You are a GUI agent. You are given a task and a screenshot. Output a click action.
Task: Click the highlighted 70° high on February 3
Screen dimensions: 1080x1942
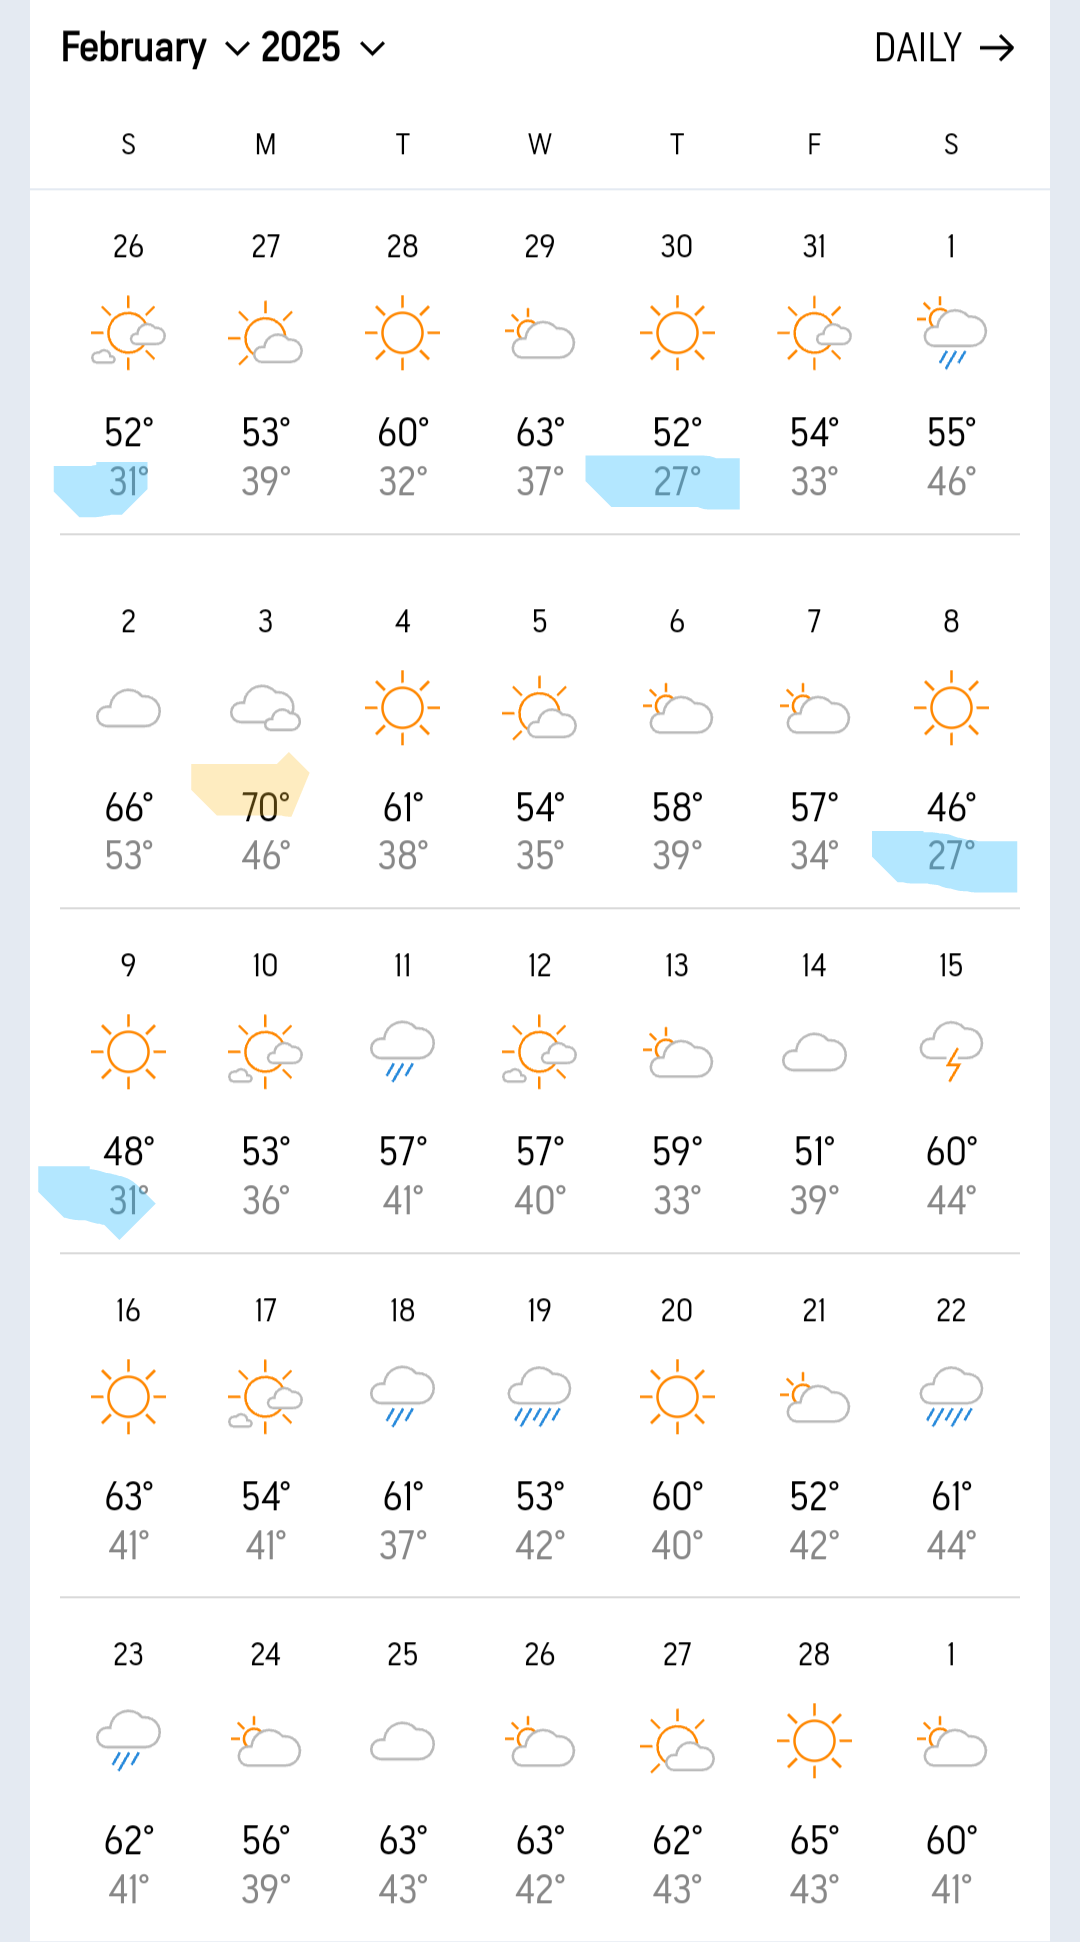(265, 807)
